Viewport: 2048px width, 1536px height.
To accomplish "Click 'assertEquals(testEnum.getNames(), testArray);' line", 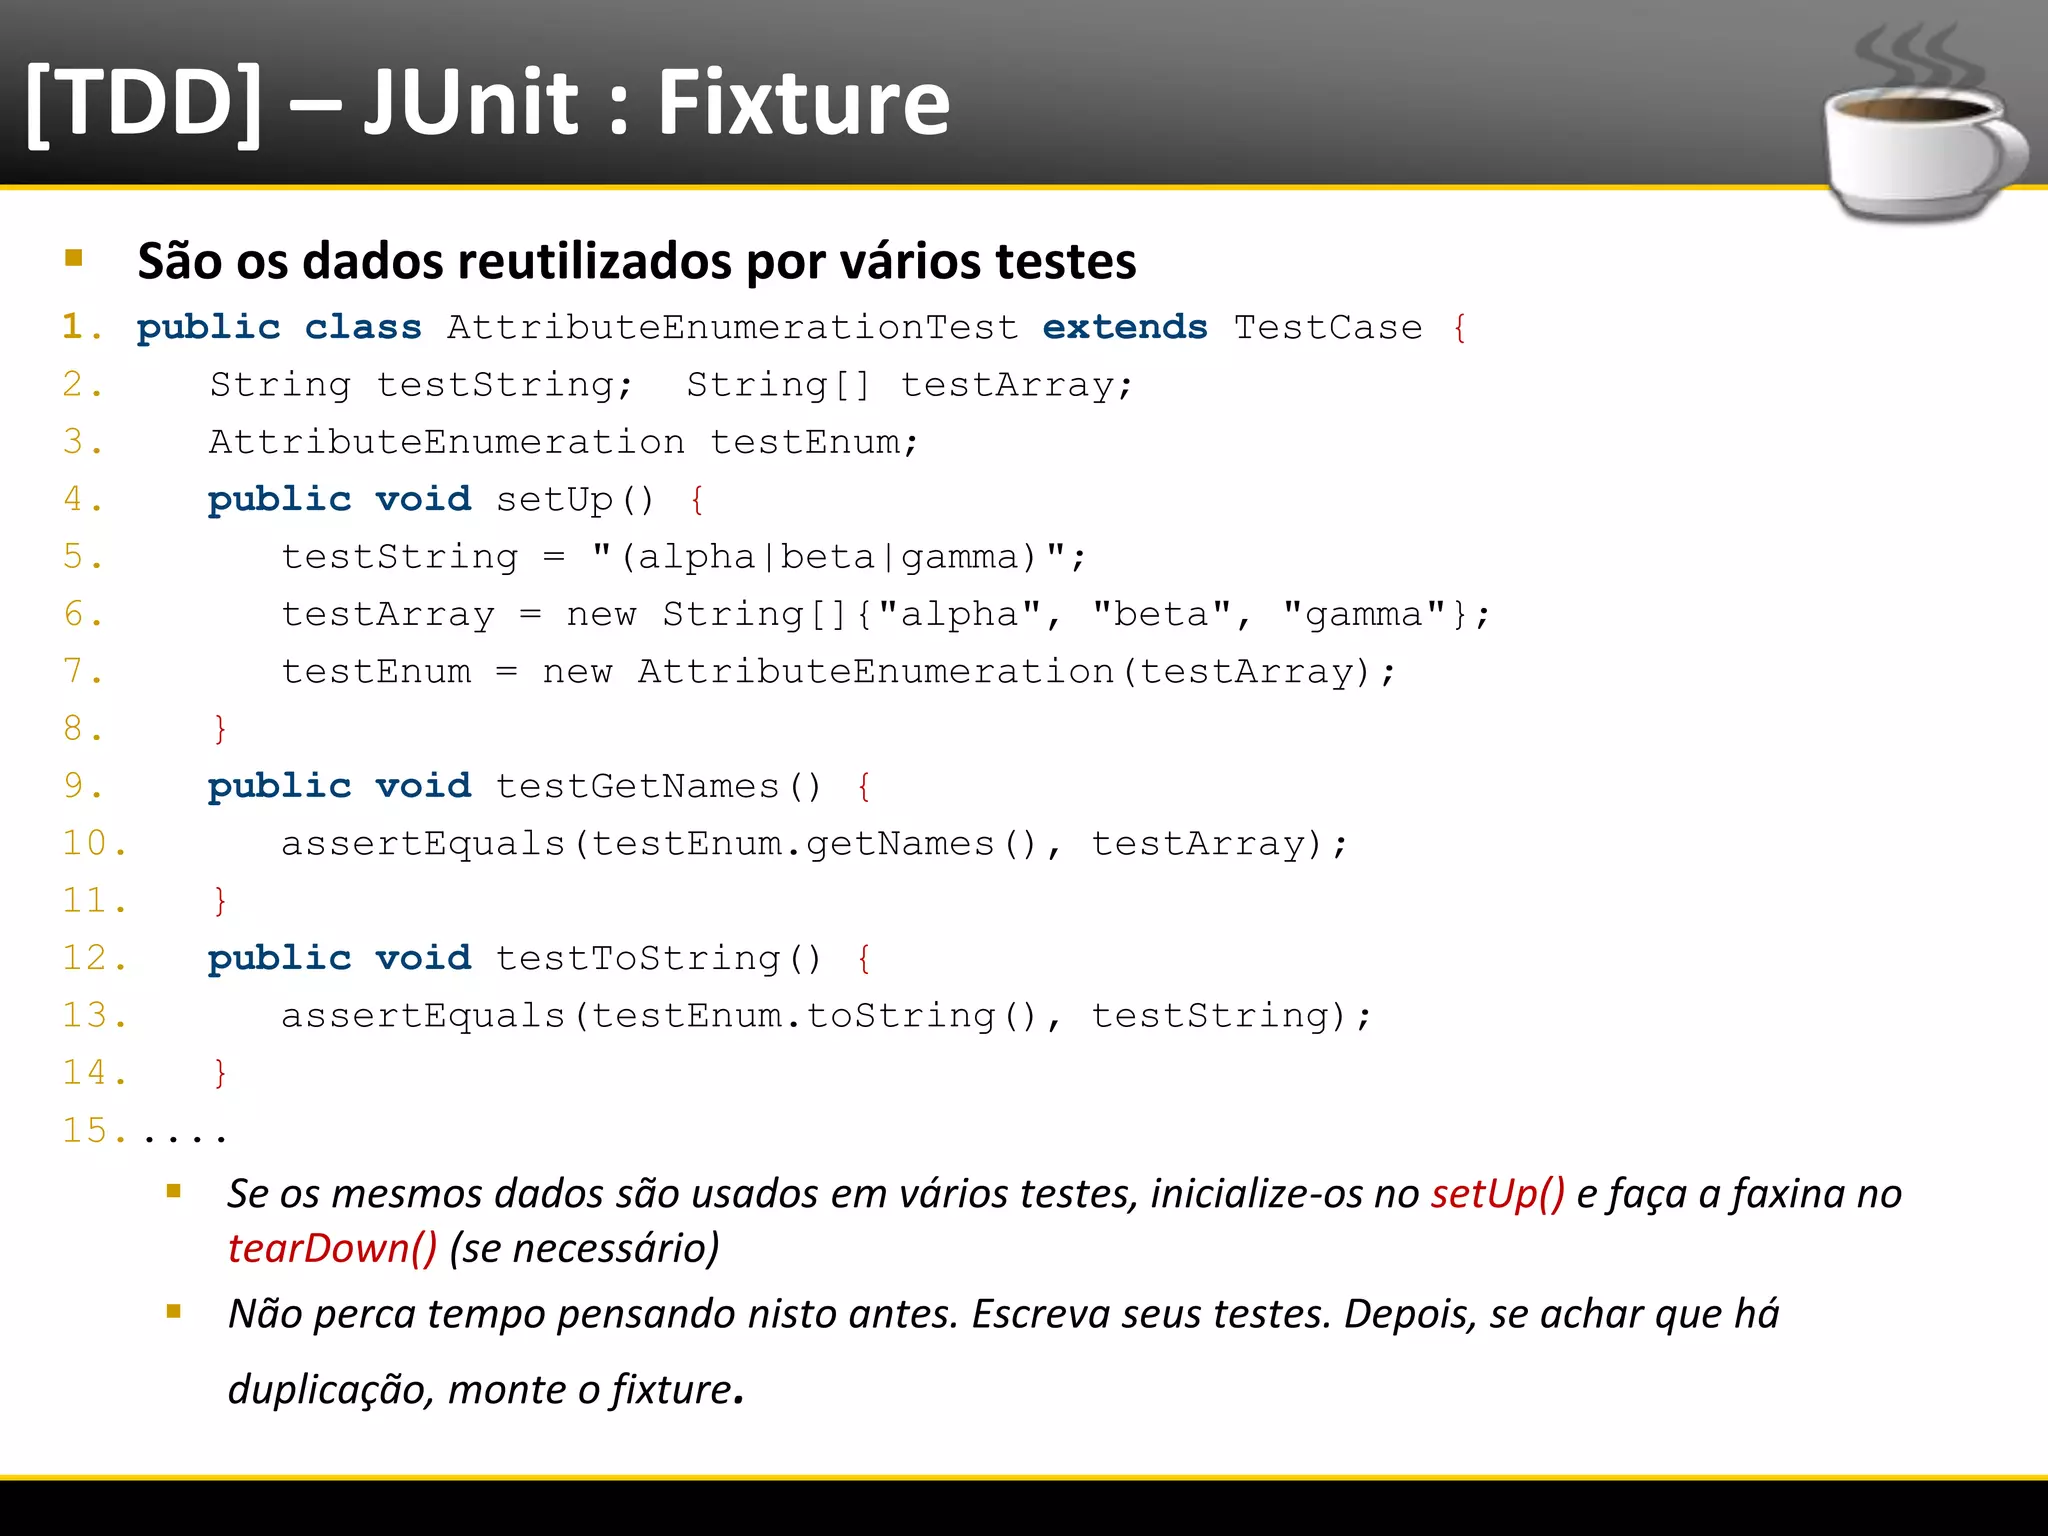I will coord(814,844).
